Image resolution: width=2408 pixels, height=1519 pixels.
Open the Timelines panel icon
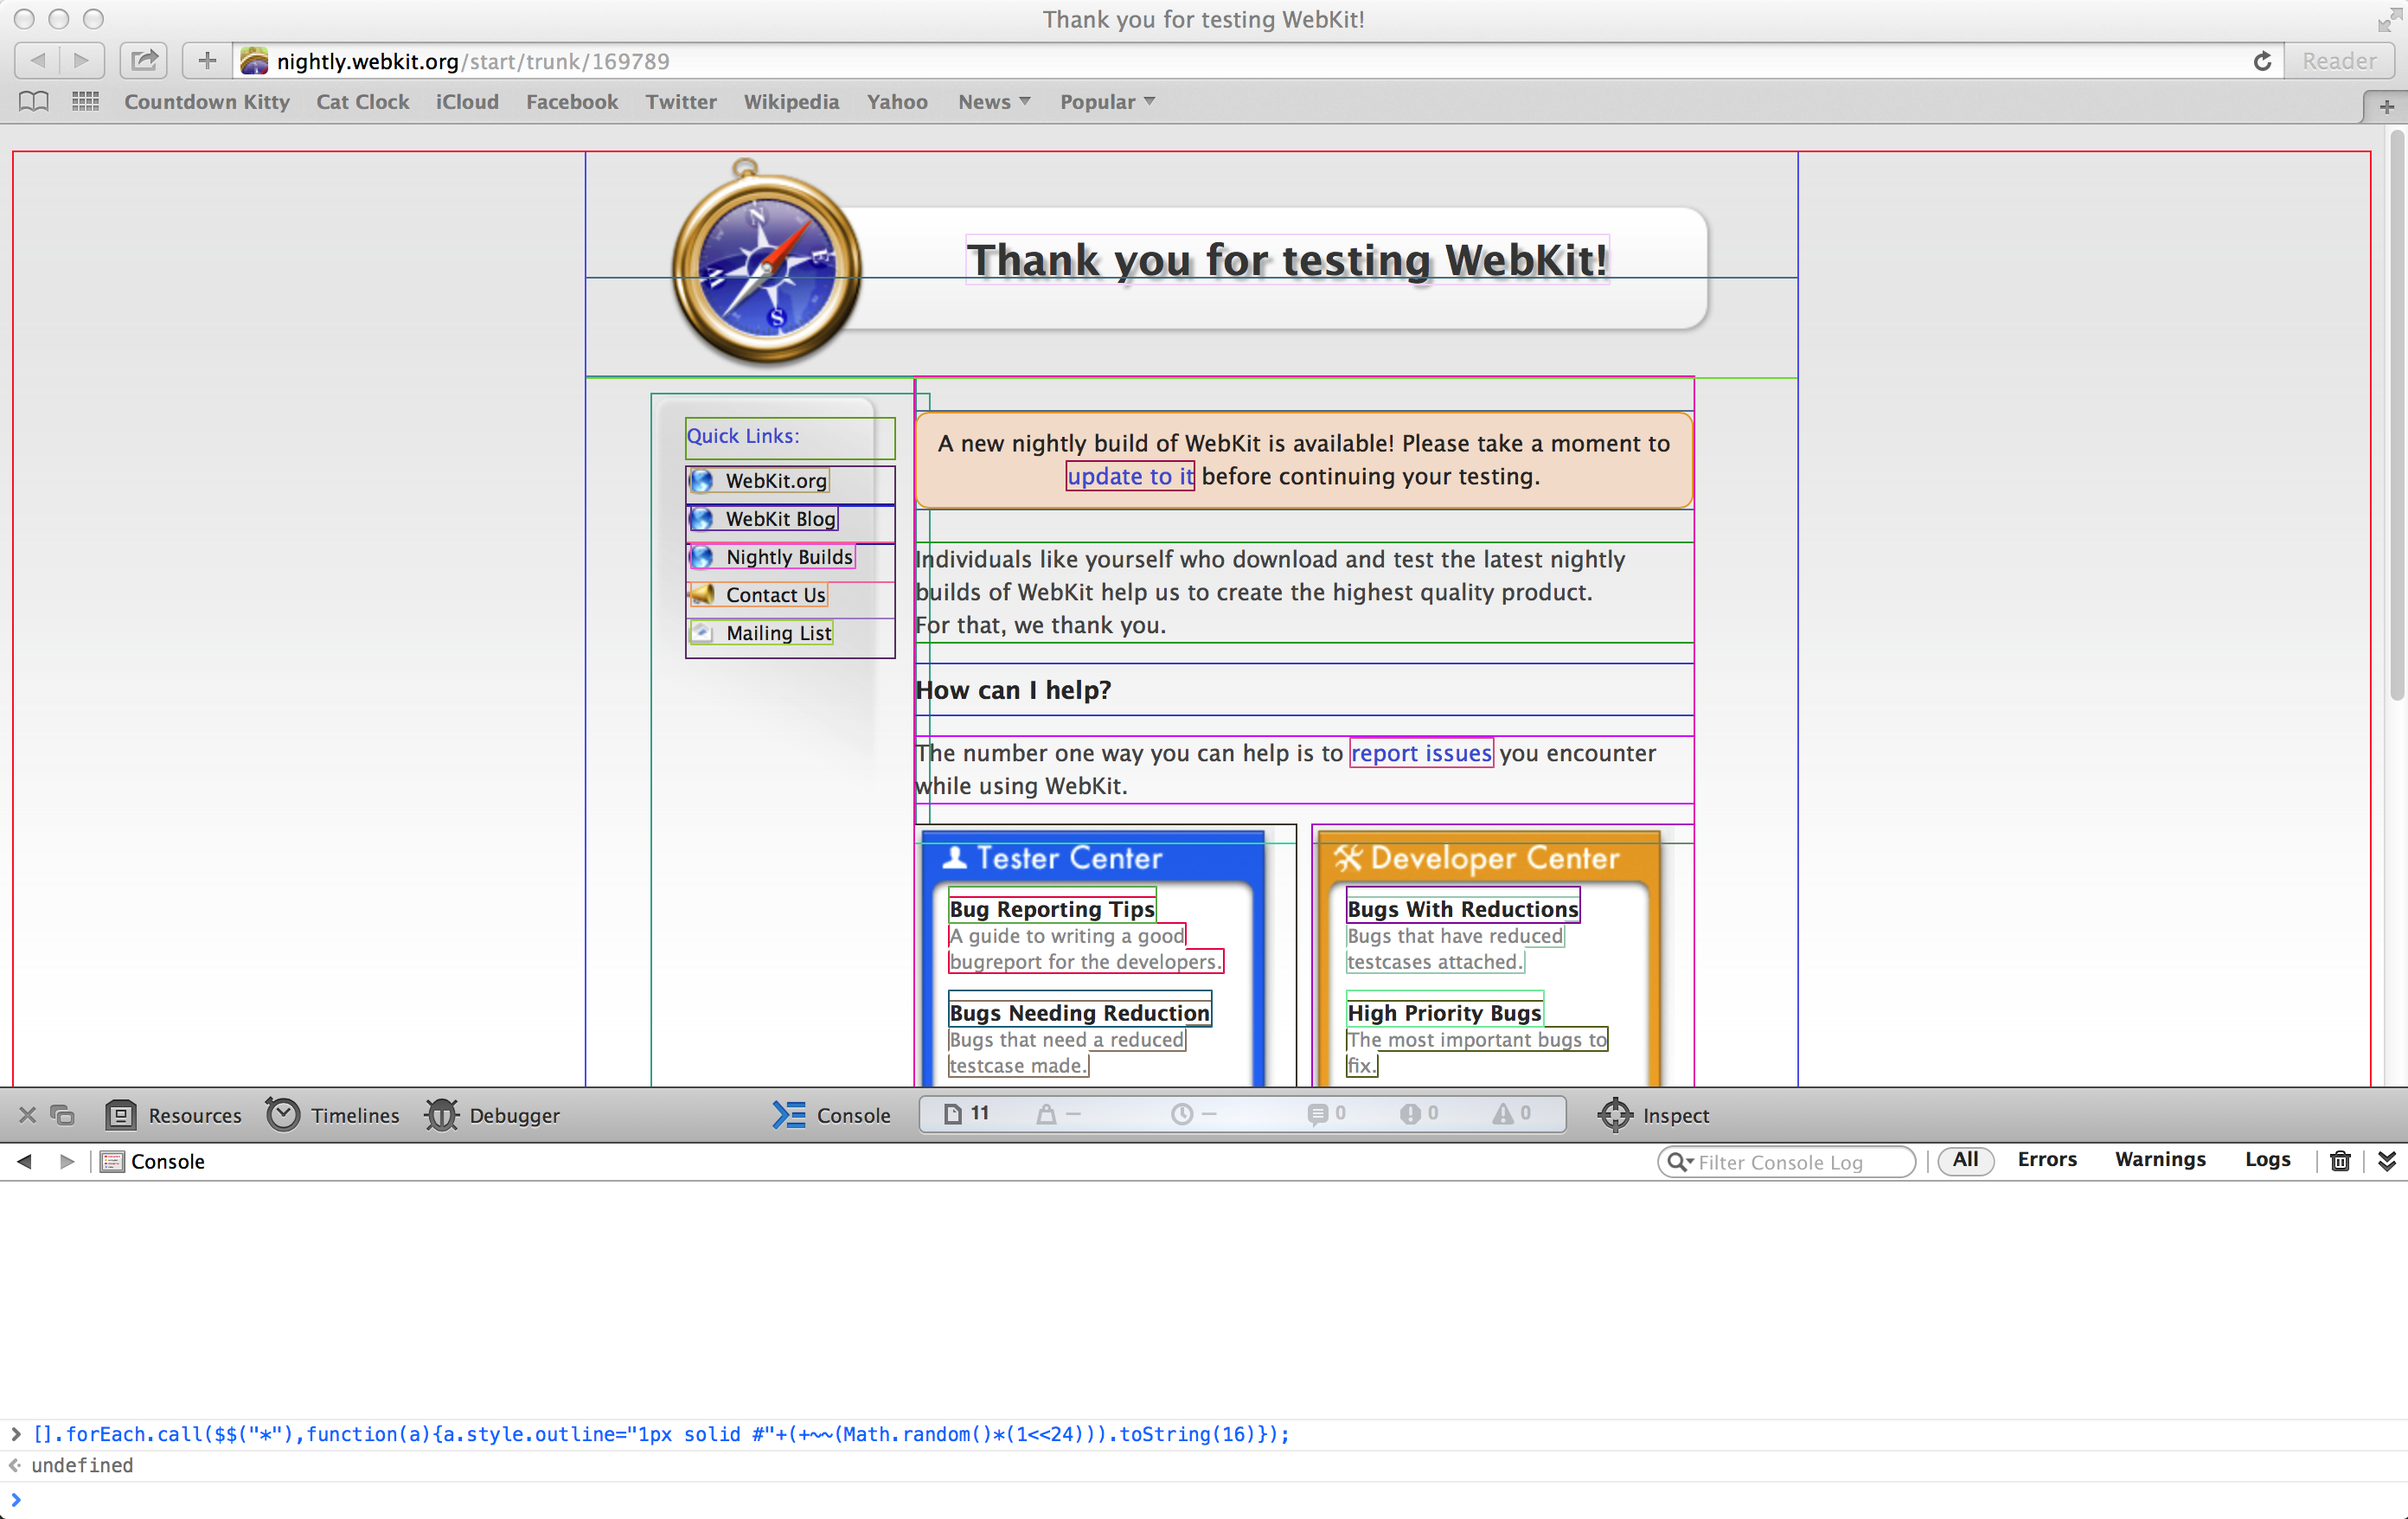[x=283, y=1114]
